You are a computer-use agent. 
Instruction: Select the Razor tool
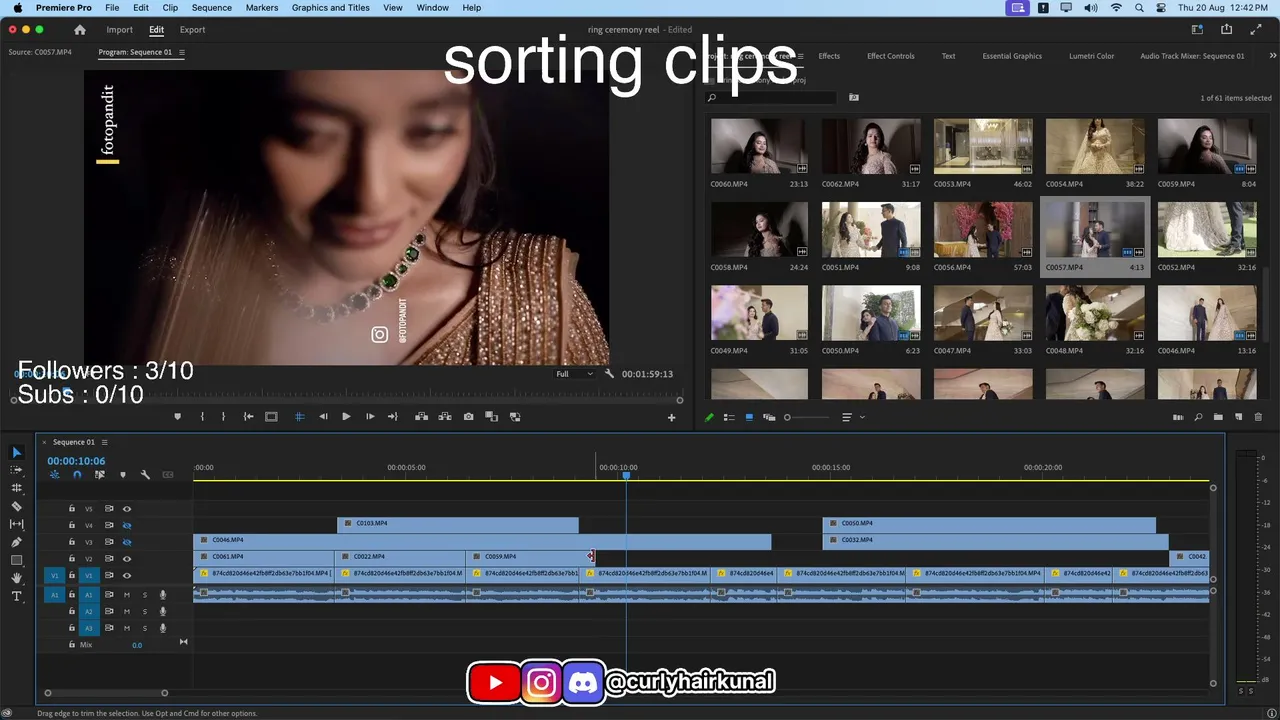[x=16, y=506]
